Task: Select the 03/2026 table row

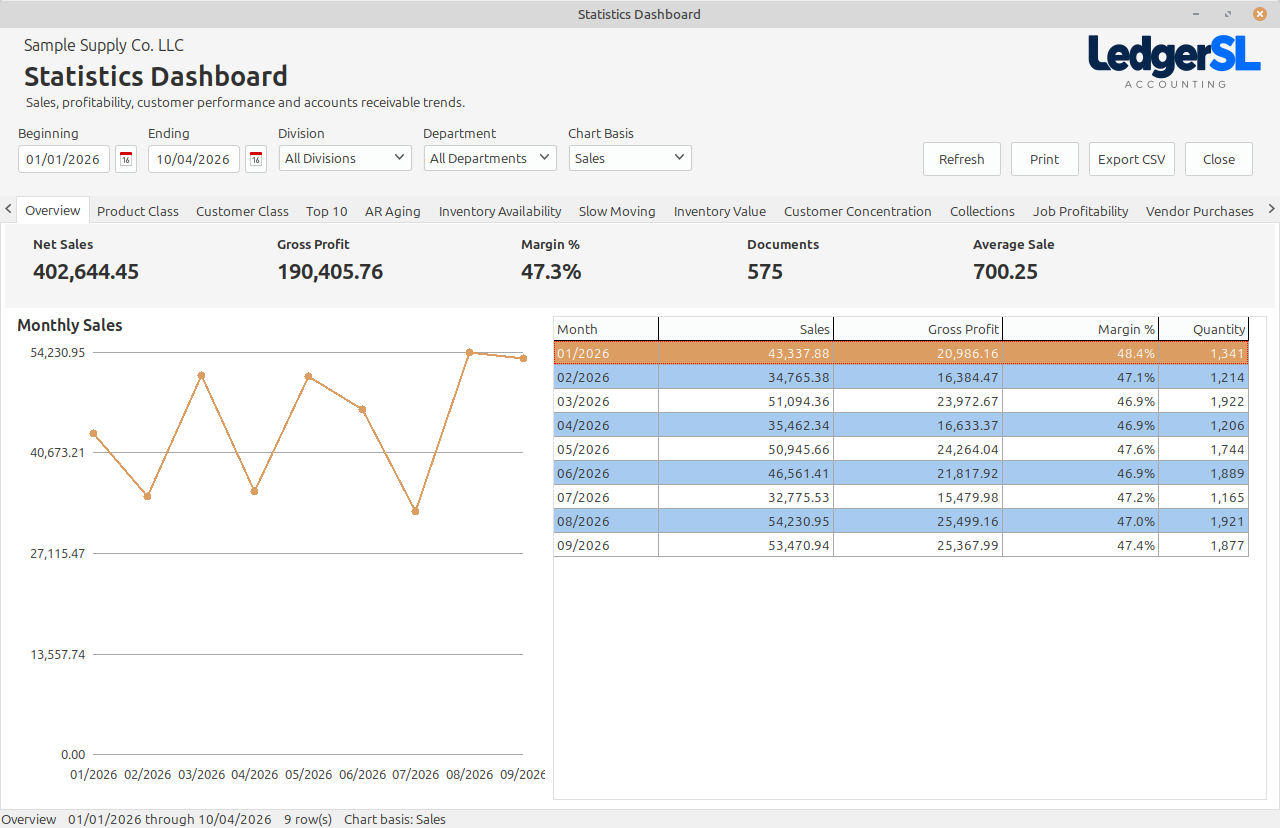Action: point(901,401)
